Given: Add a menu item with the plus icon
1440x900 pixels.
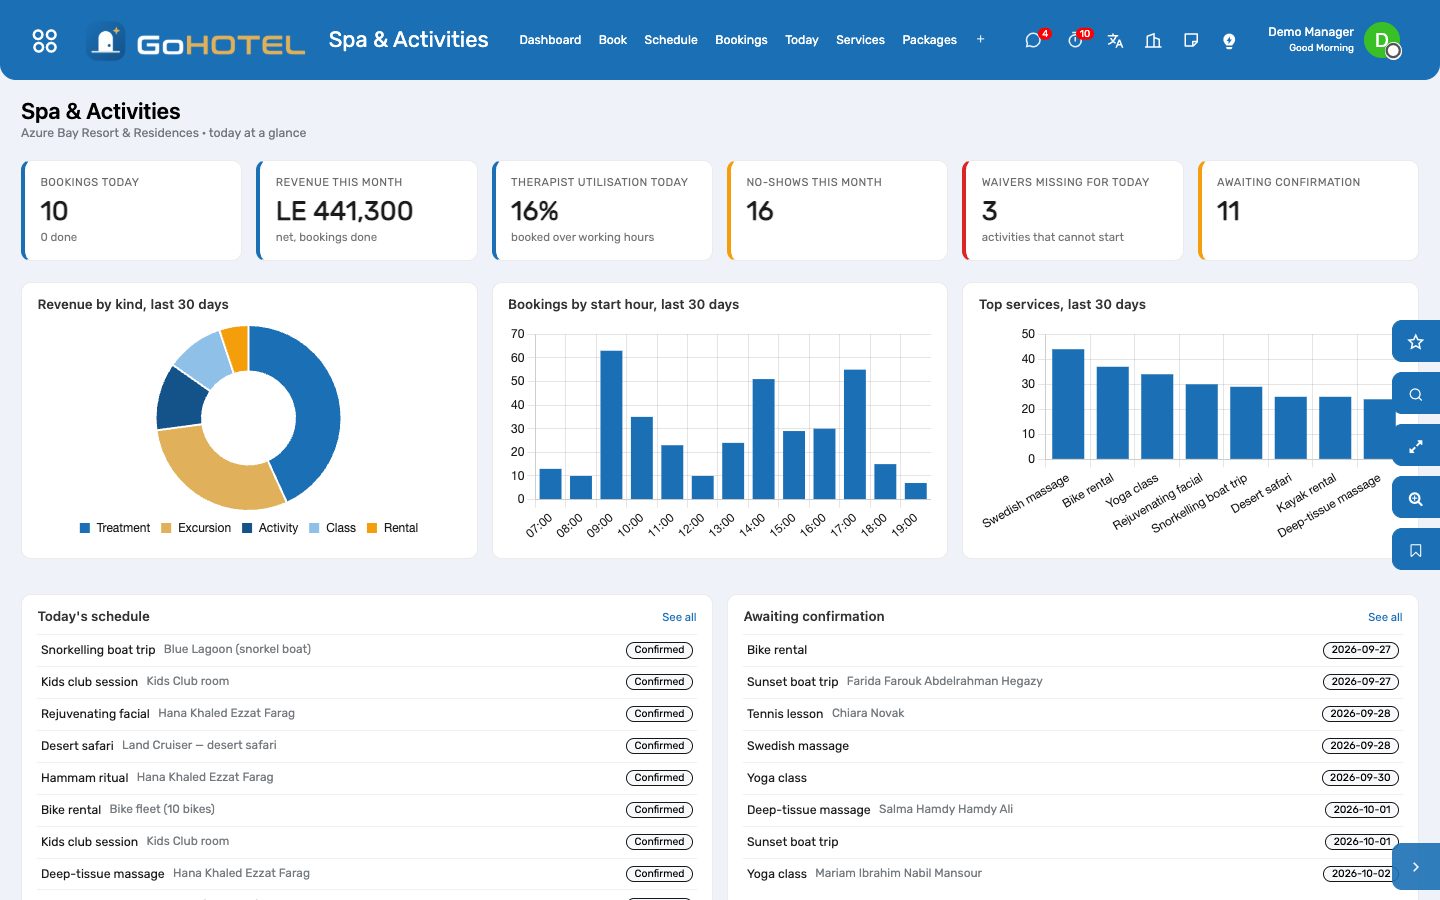Looking at the screenshot, I should [x=980, y=40].
